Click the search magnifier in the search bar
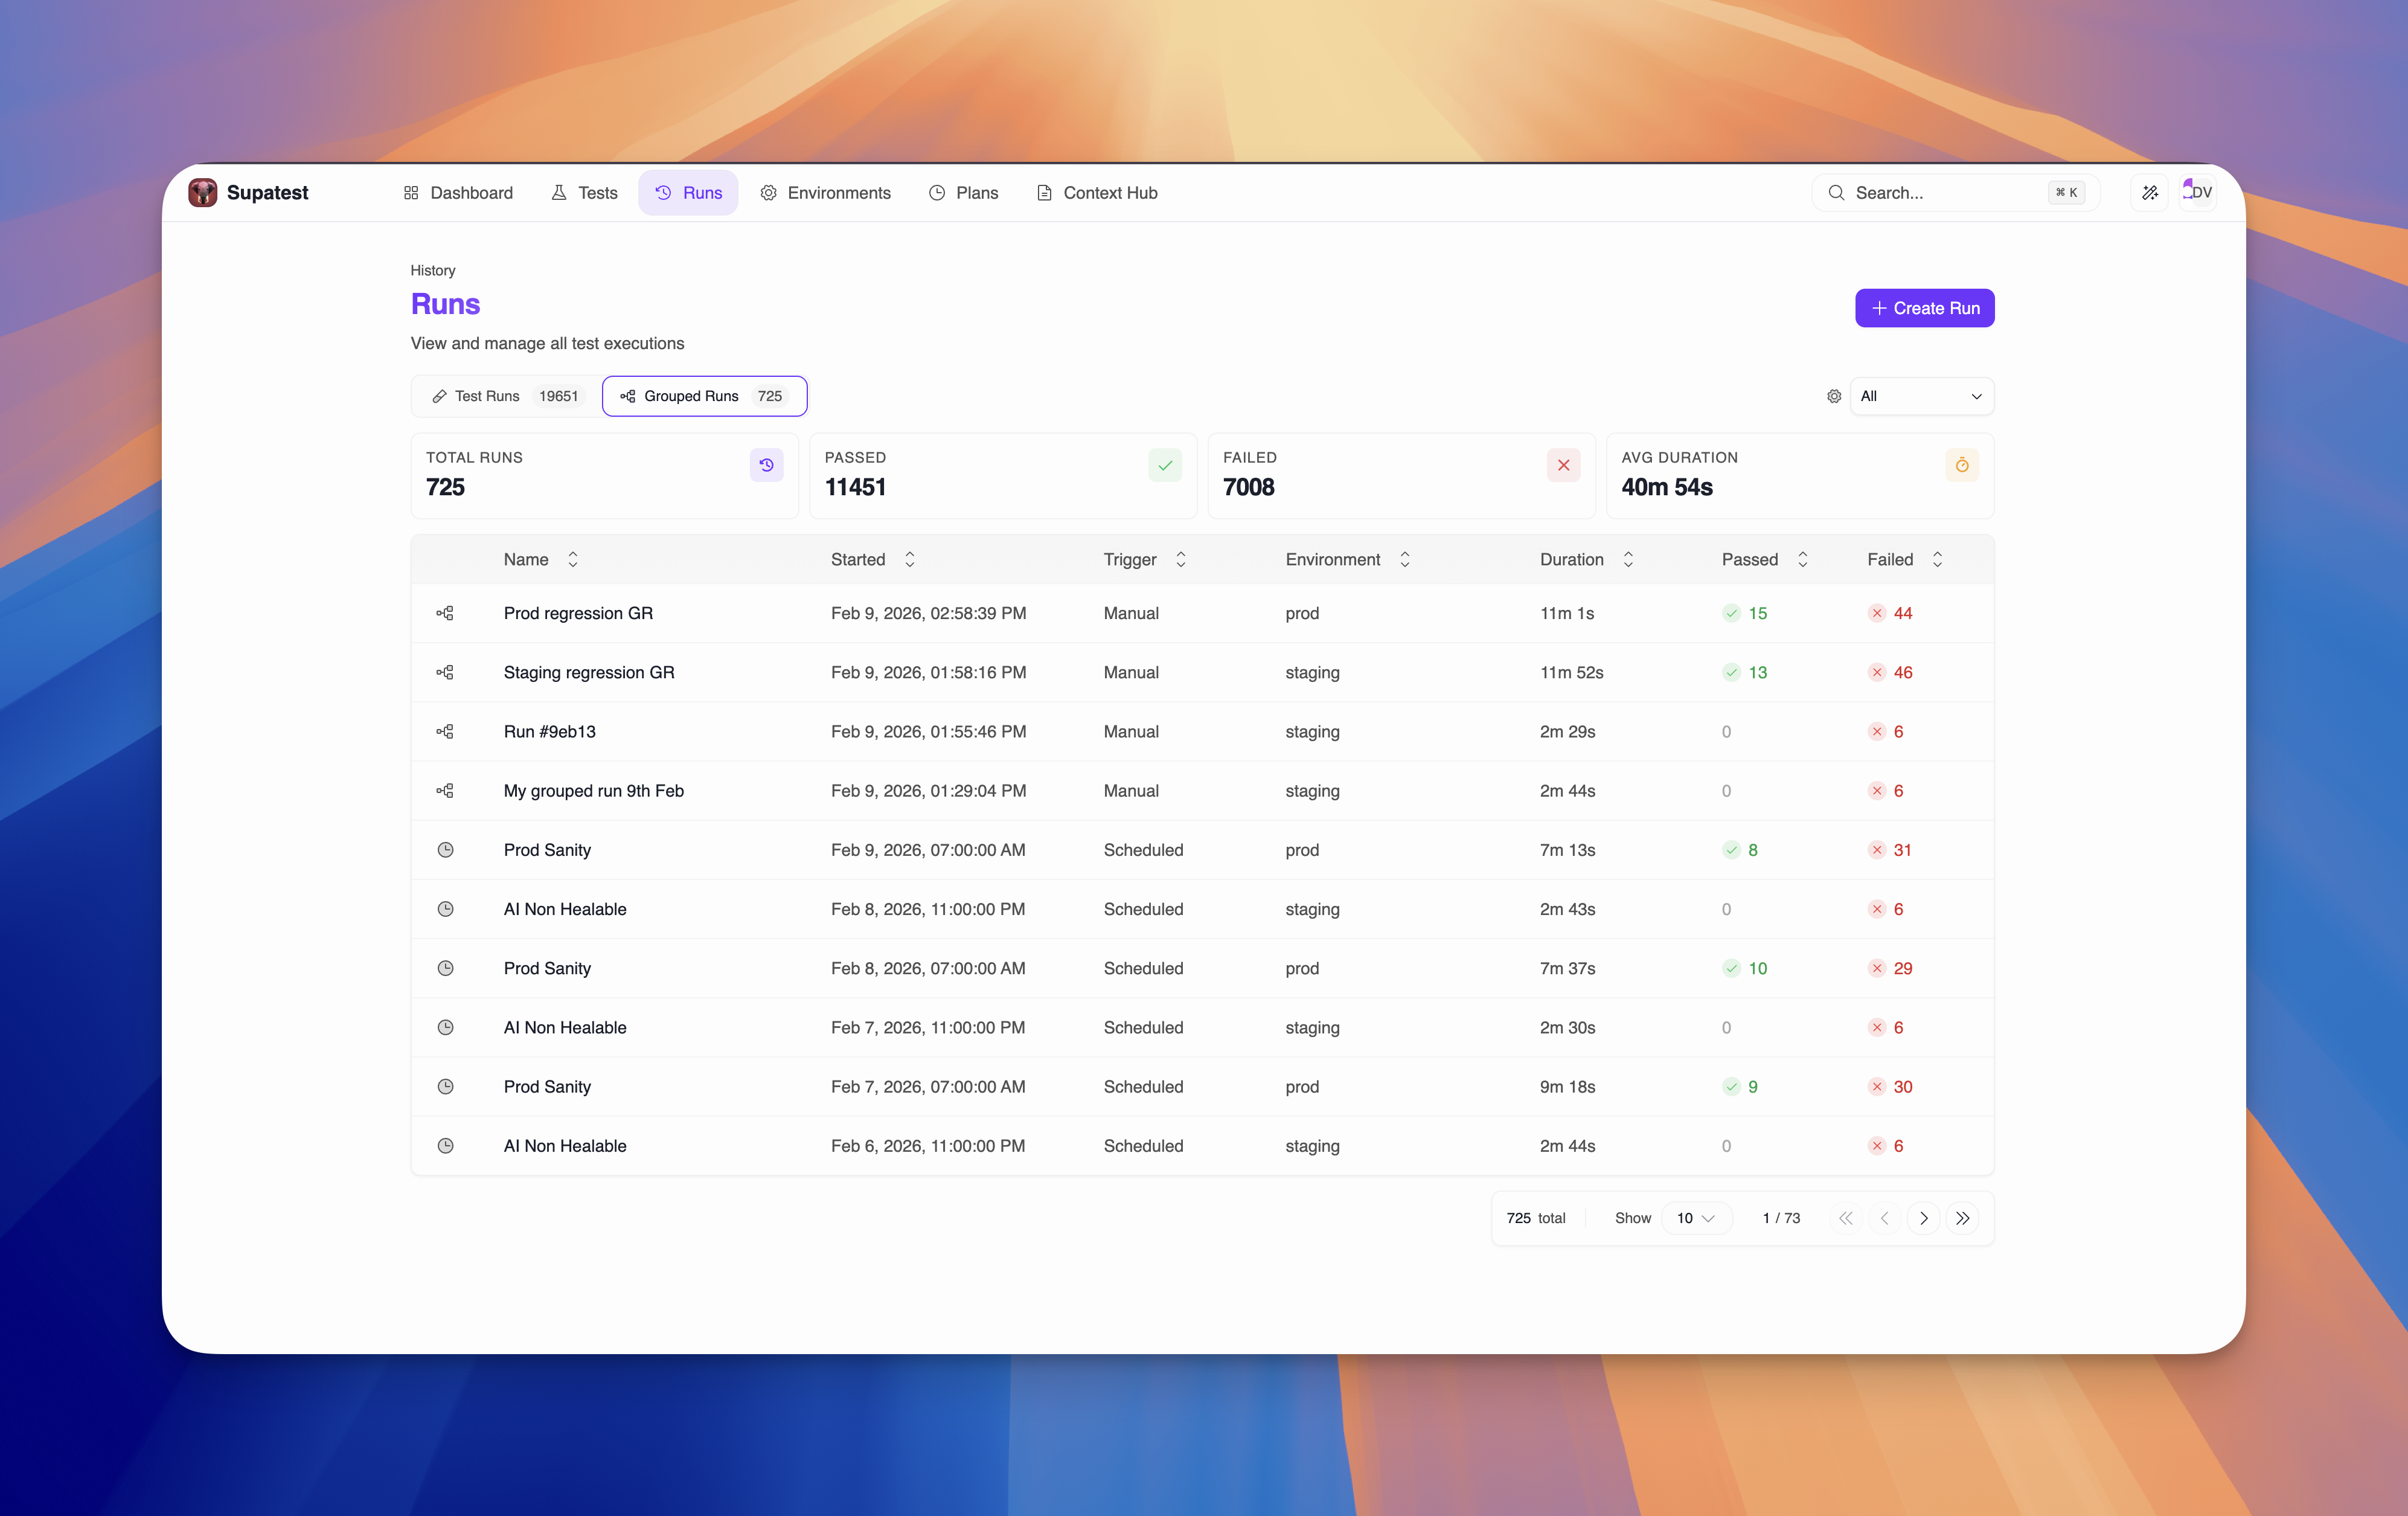The height and width of the screenshot is (1516, 2408). point(1836,192)
